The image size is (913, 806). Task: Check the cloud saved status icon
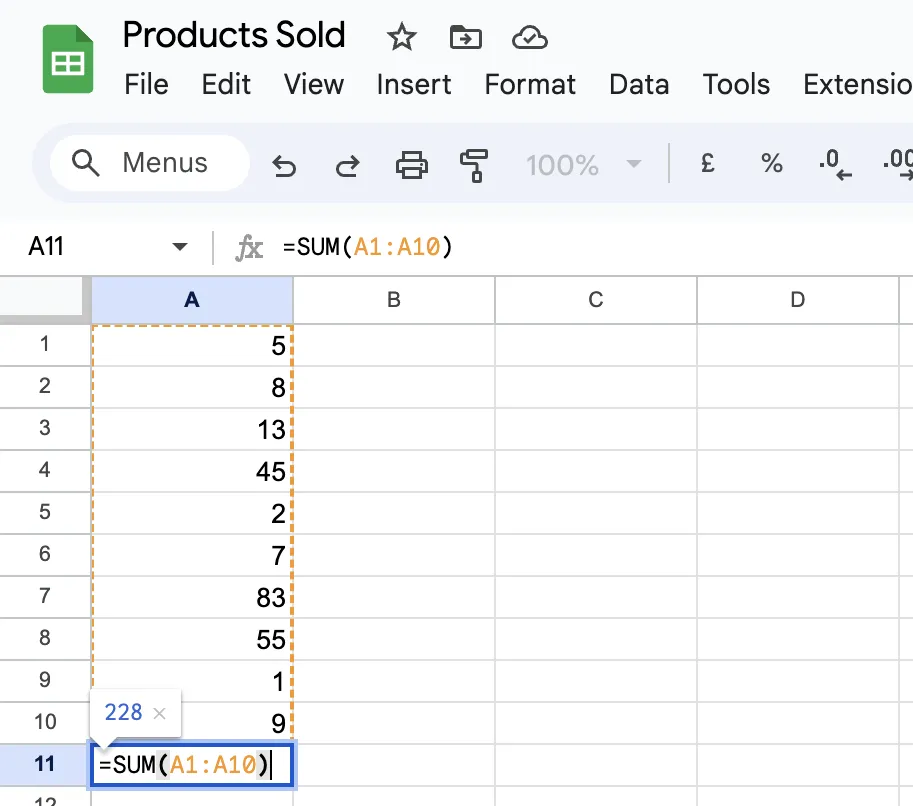pos(529,38)
